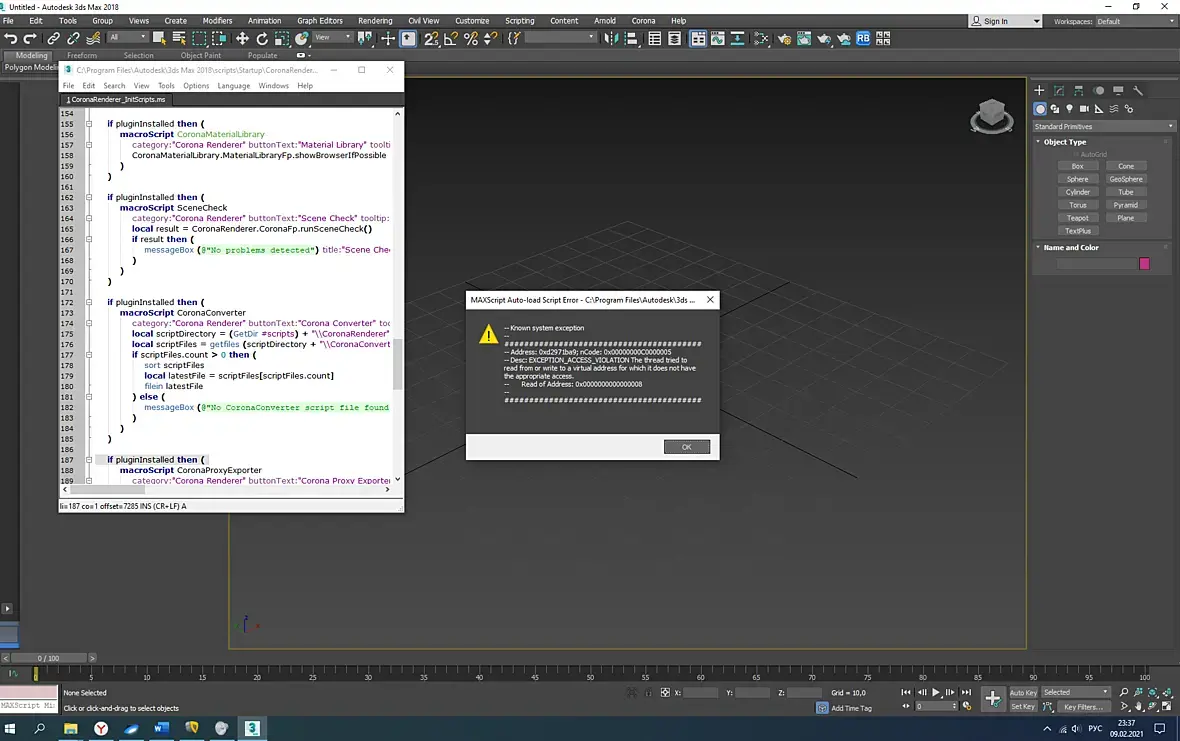Click the Redo arrow icon
The image size is (1180, 741).
[x=30, y=38]
